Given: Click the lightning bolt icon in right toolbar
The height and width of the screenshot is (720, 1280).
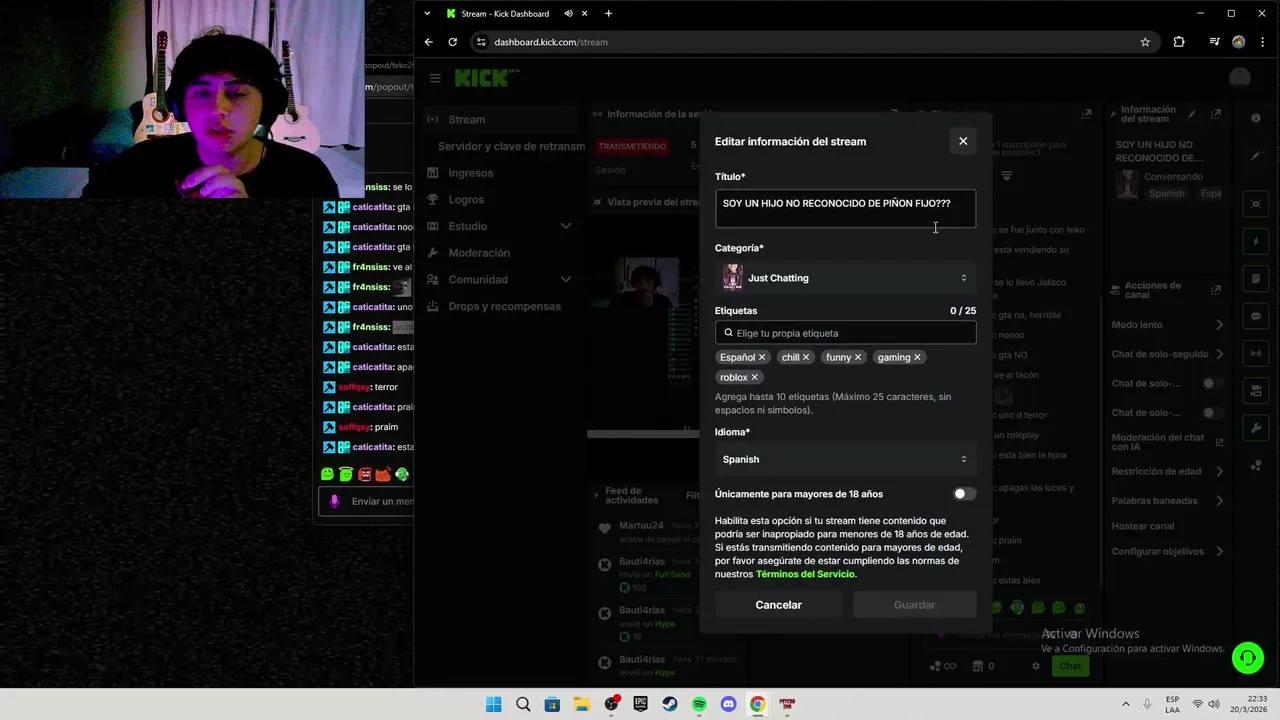Looking at the screenshot, I should click(1256, 242).
